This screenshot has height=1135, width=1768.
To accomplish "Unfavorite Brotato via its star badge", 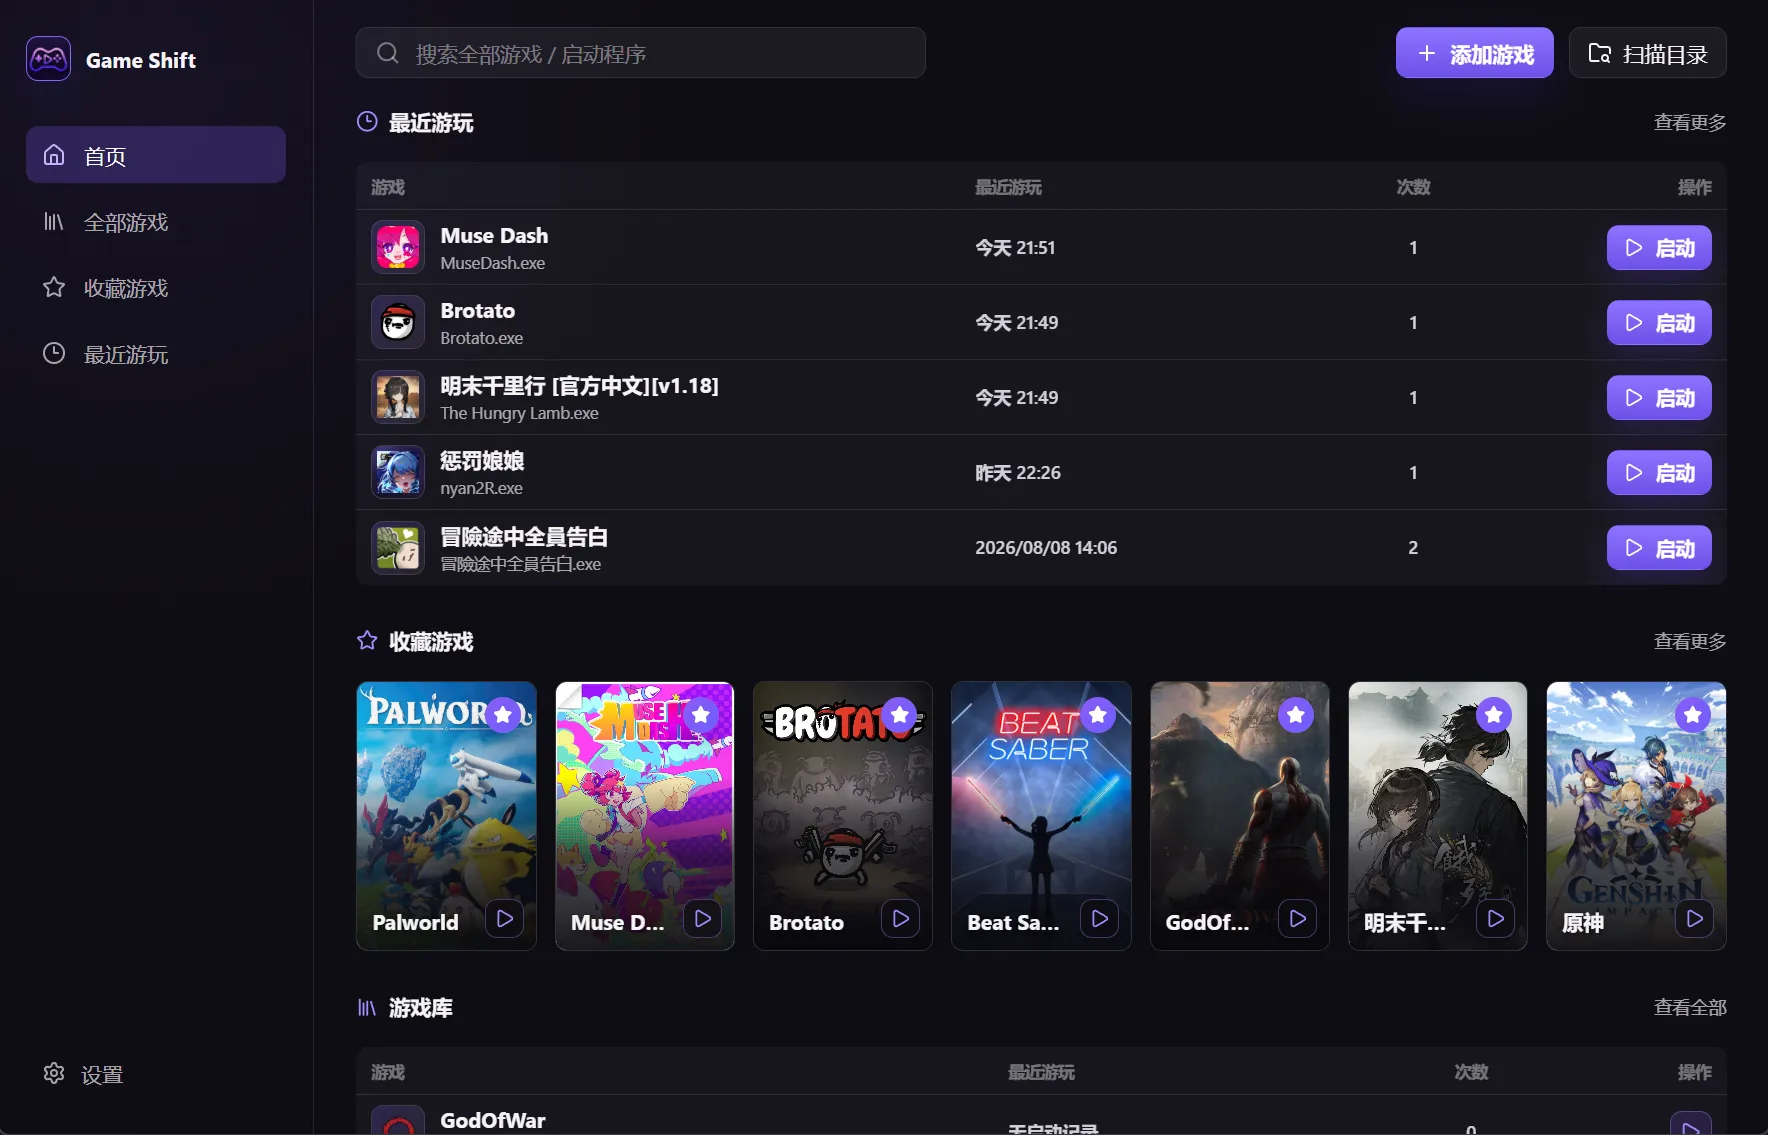I will (900, 715).
